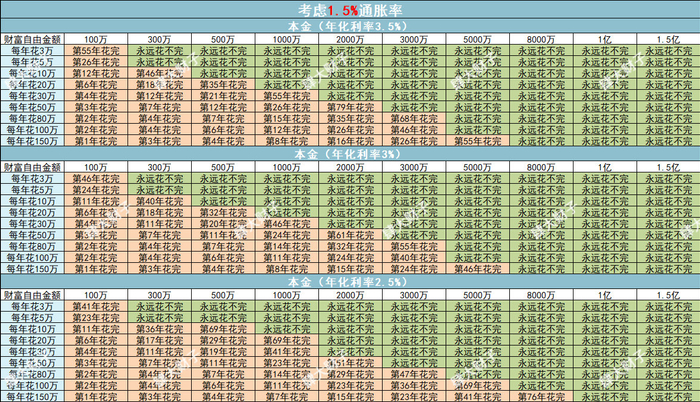Click 1.5亿 column header in 3.5% table
This screenshot has height=402, width=700.
click(668, 39)
